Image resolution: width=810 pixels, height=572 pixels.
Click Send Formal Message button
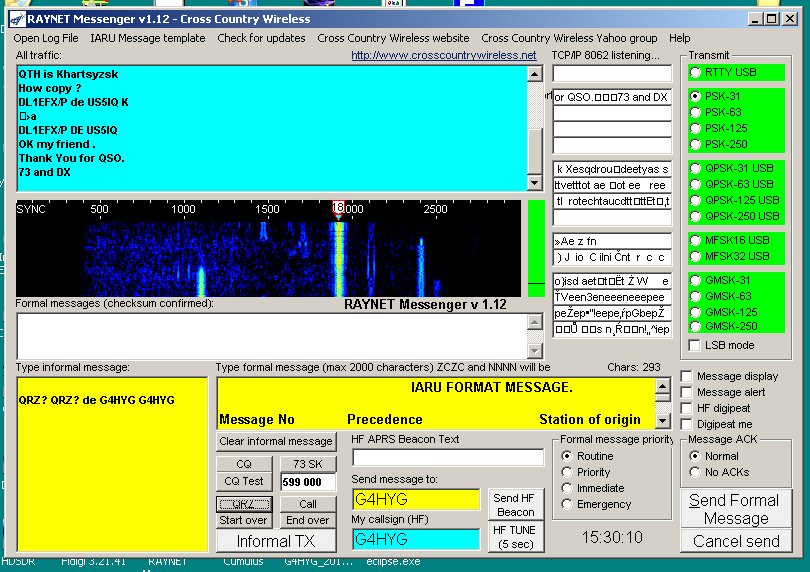736,509
